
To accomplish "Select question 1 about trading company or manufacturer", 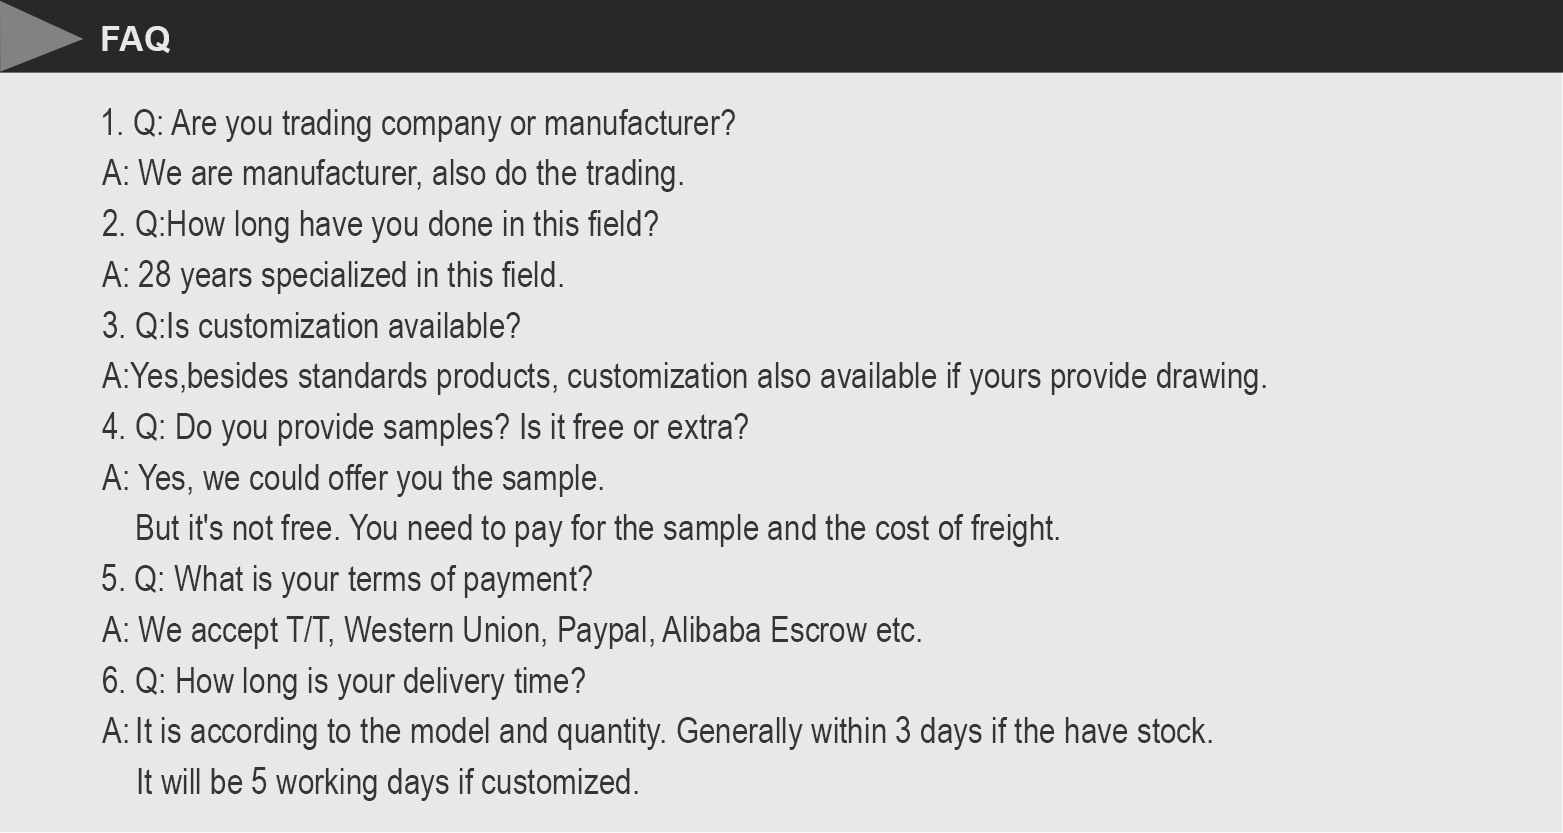I will (418, 124).
